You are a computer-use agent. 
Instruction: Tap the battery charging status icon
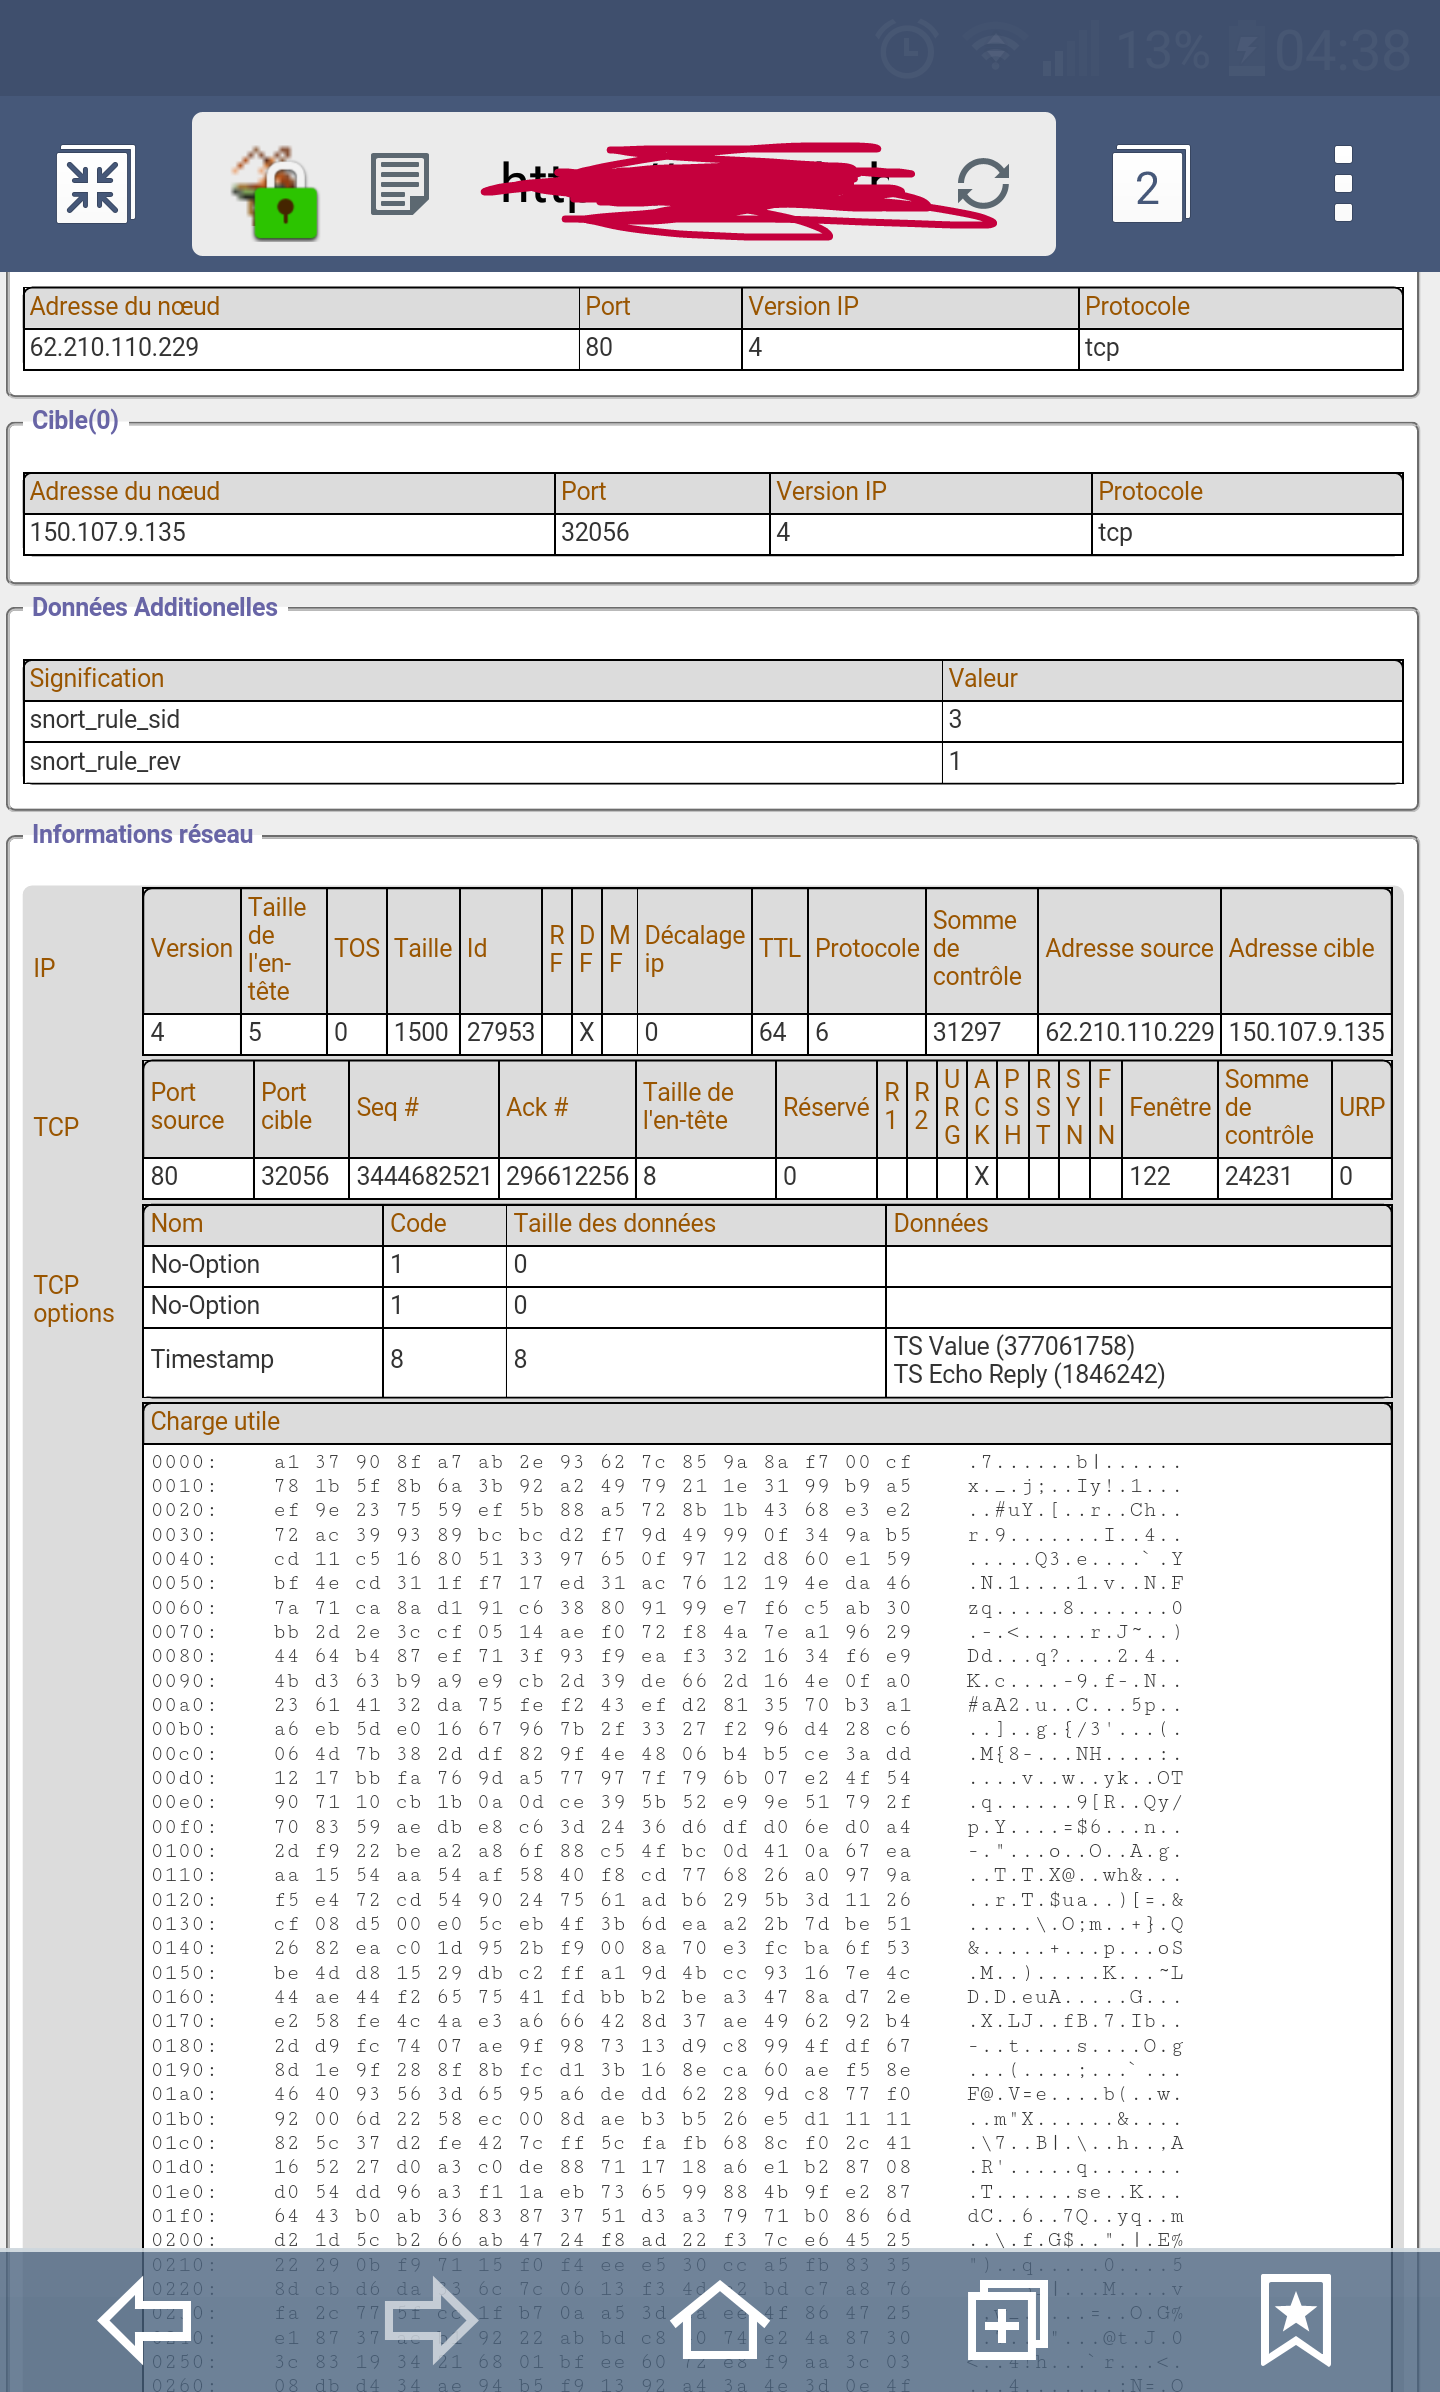(x=1246, y=50)
